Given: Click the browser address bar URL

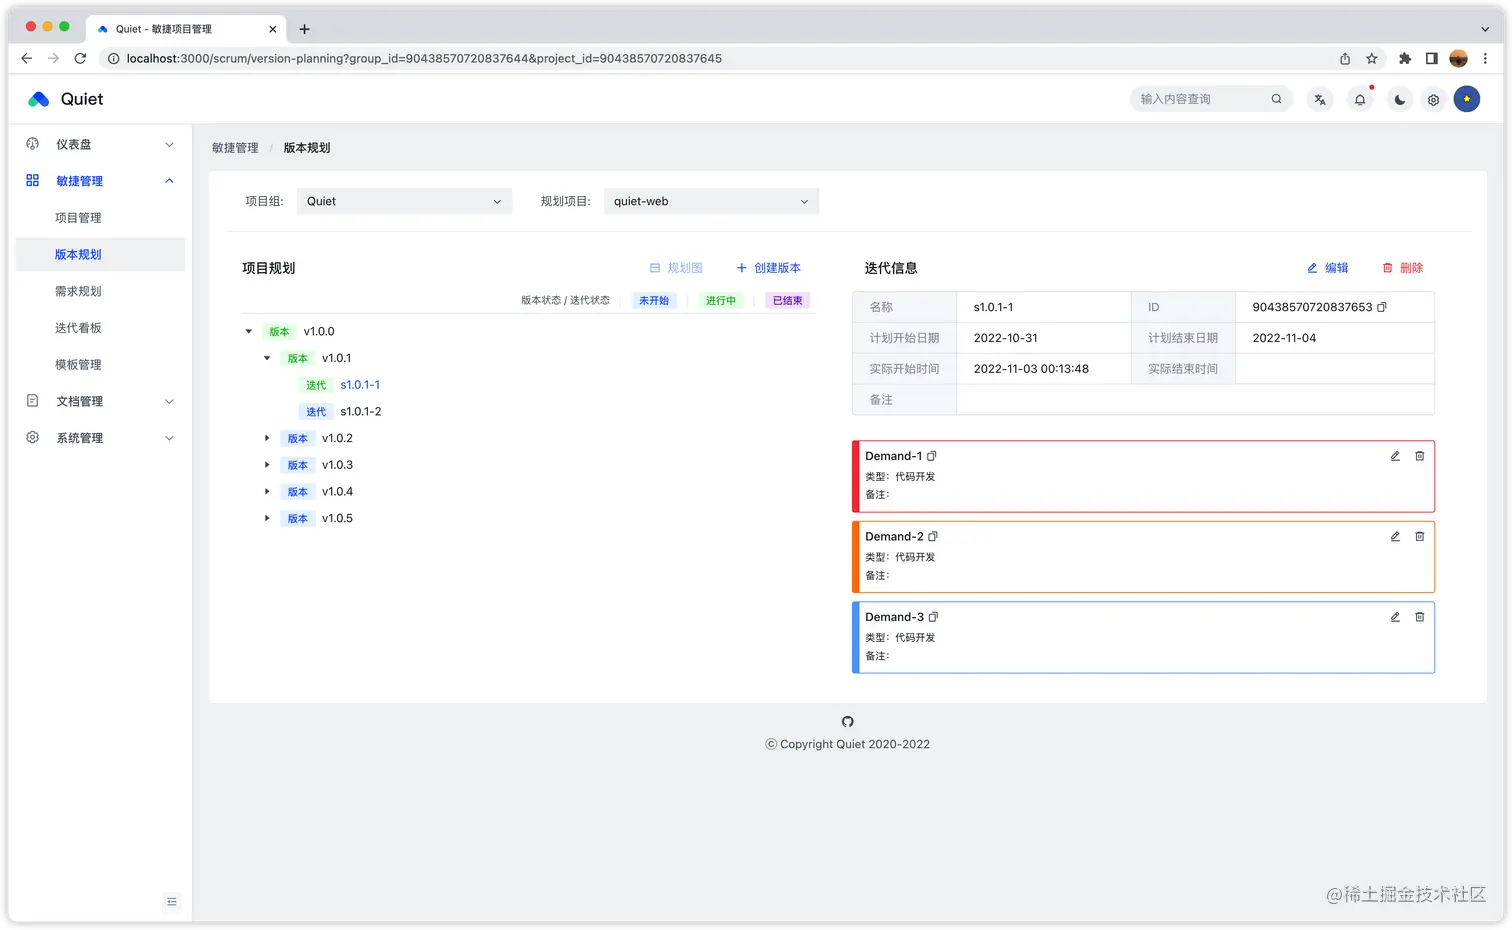Looking at the screenshot, I should click(x=424, y=58).
